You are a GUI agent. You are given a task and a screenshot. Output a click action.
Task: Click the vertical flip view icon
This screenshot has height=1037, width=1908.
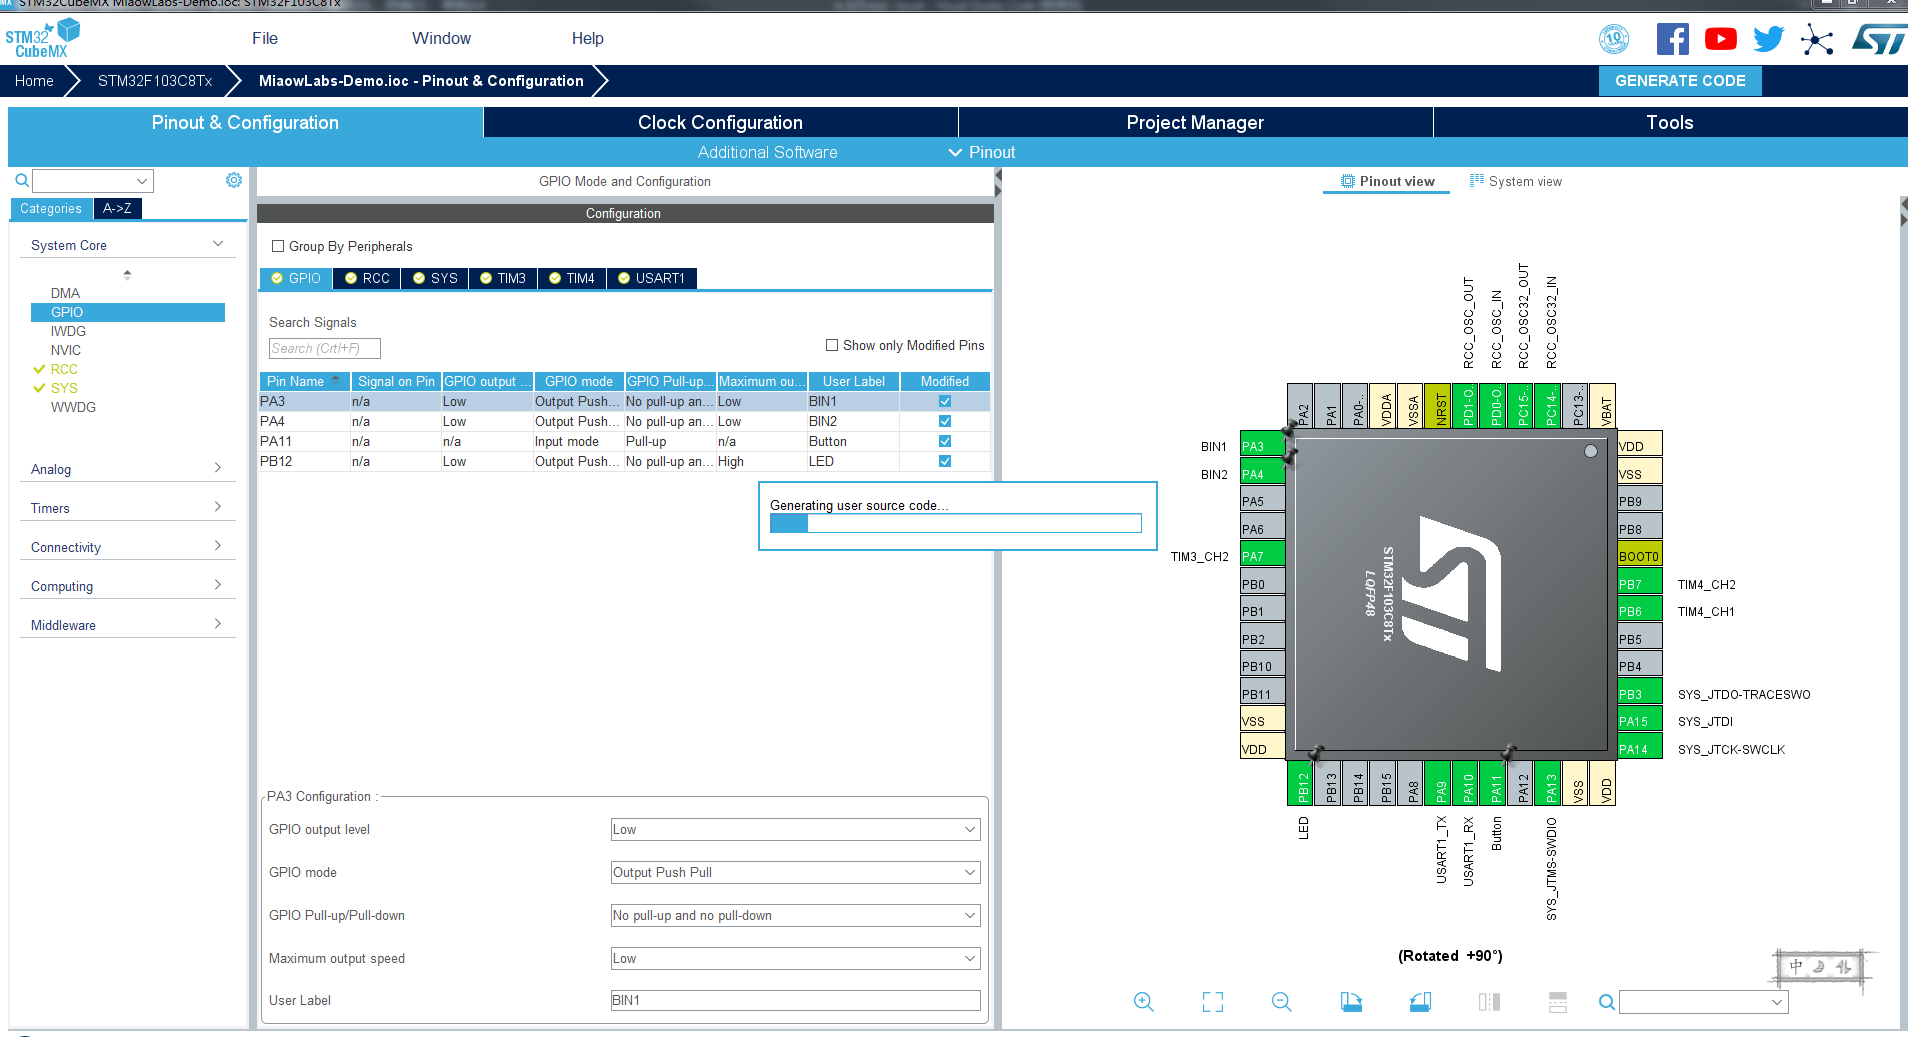[x=1557, y=1001]
